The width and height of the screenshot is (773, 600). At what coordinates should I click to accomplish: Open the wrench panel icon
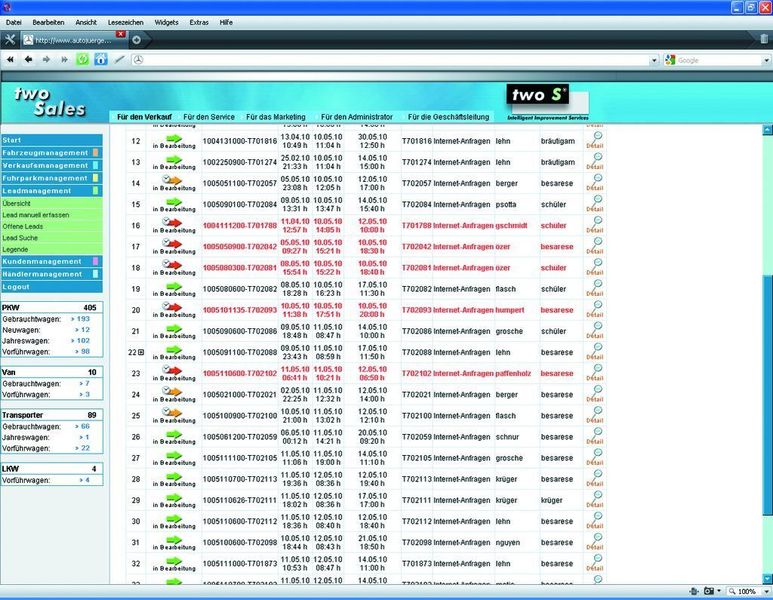click(x=10, y=40)
